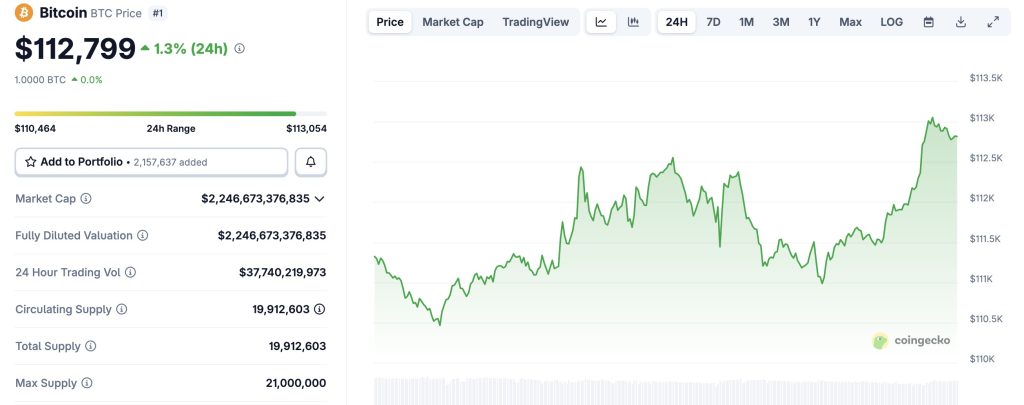Click Add to Portfolio button

point(151,161)
